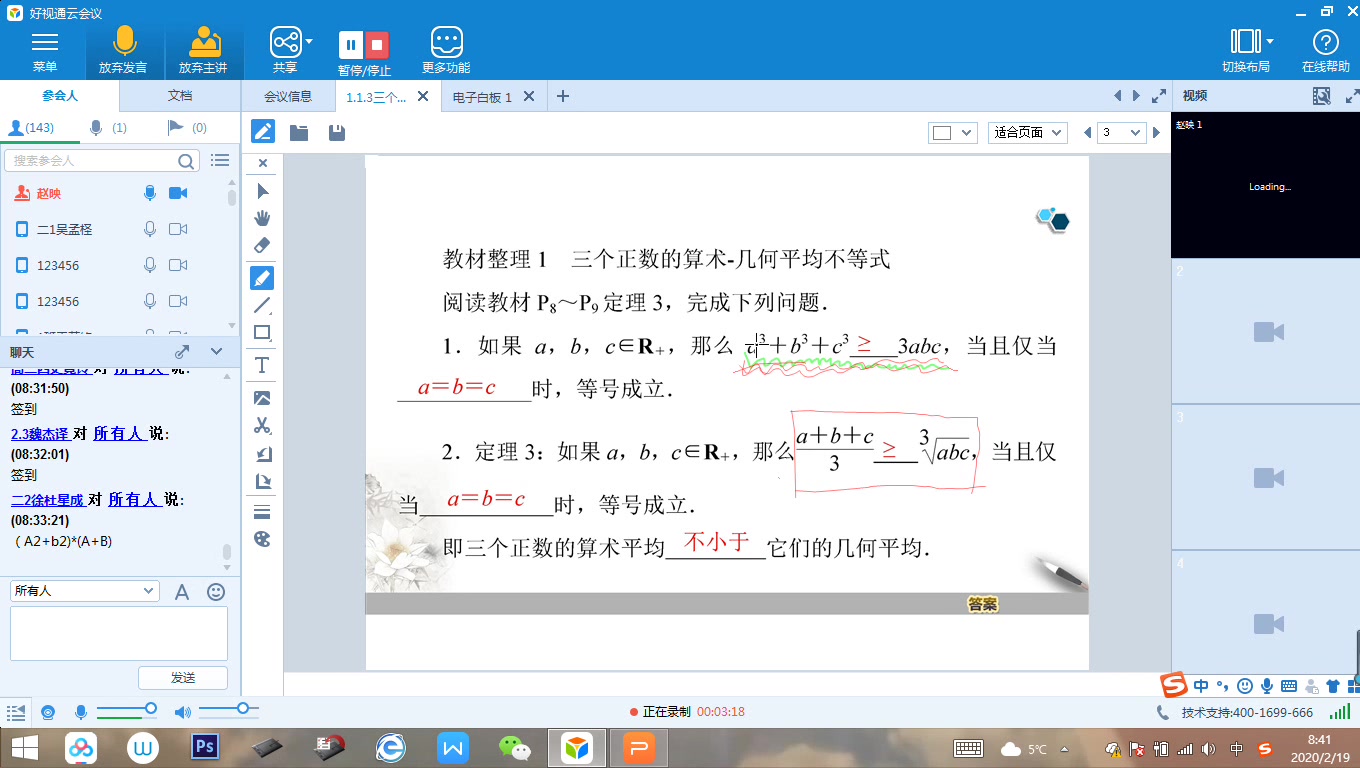The height and width of the screenshot is (768, 1360).
Task: Mute 赵映's microphone in the participant list
Action: [x=150, y=193]
